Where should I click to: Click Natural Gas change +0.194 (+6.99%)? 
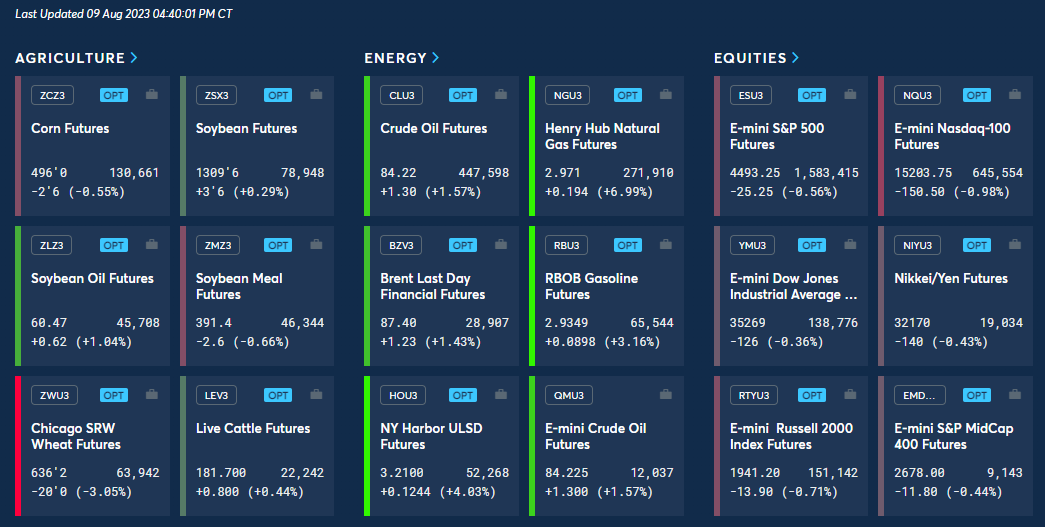click(599, 192)
